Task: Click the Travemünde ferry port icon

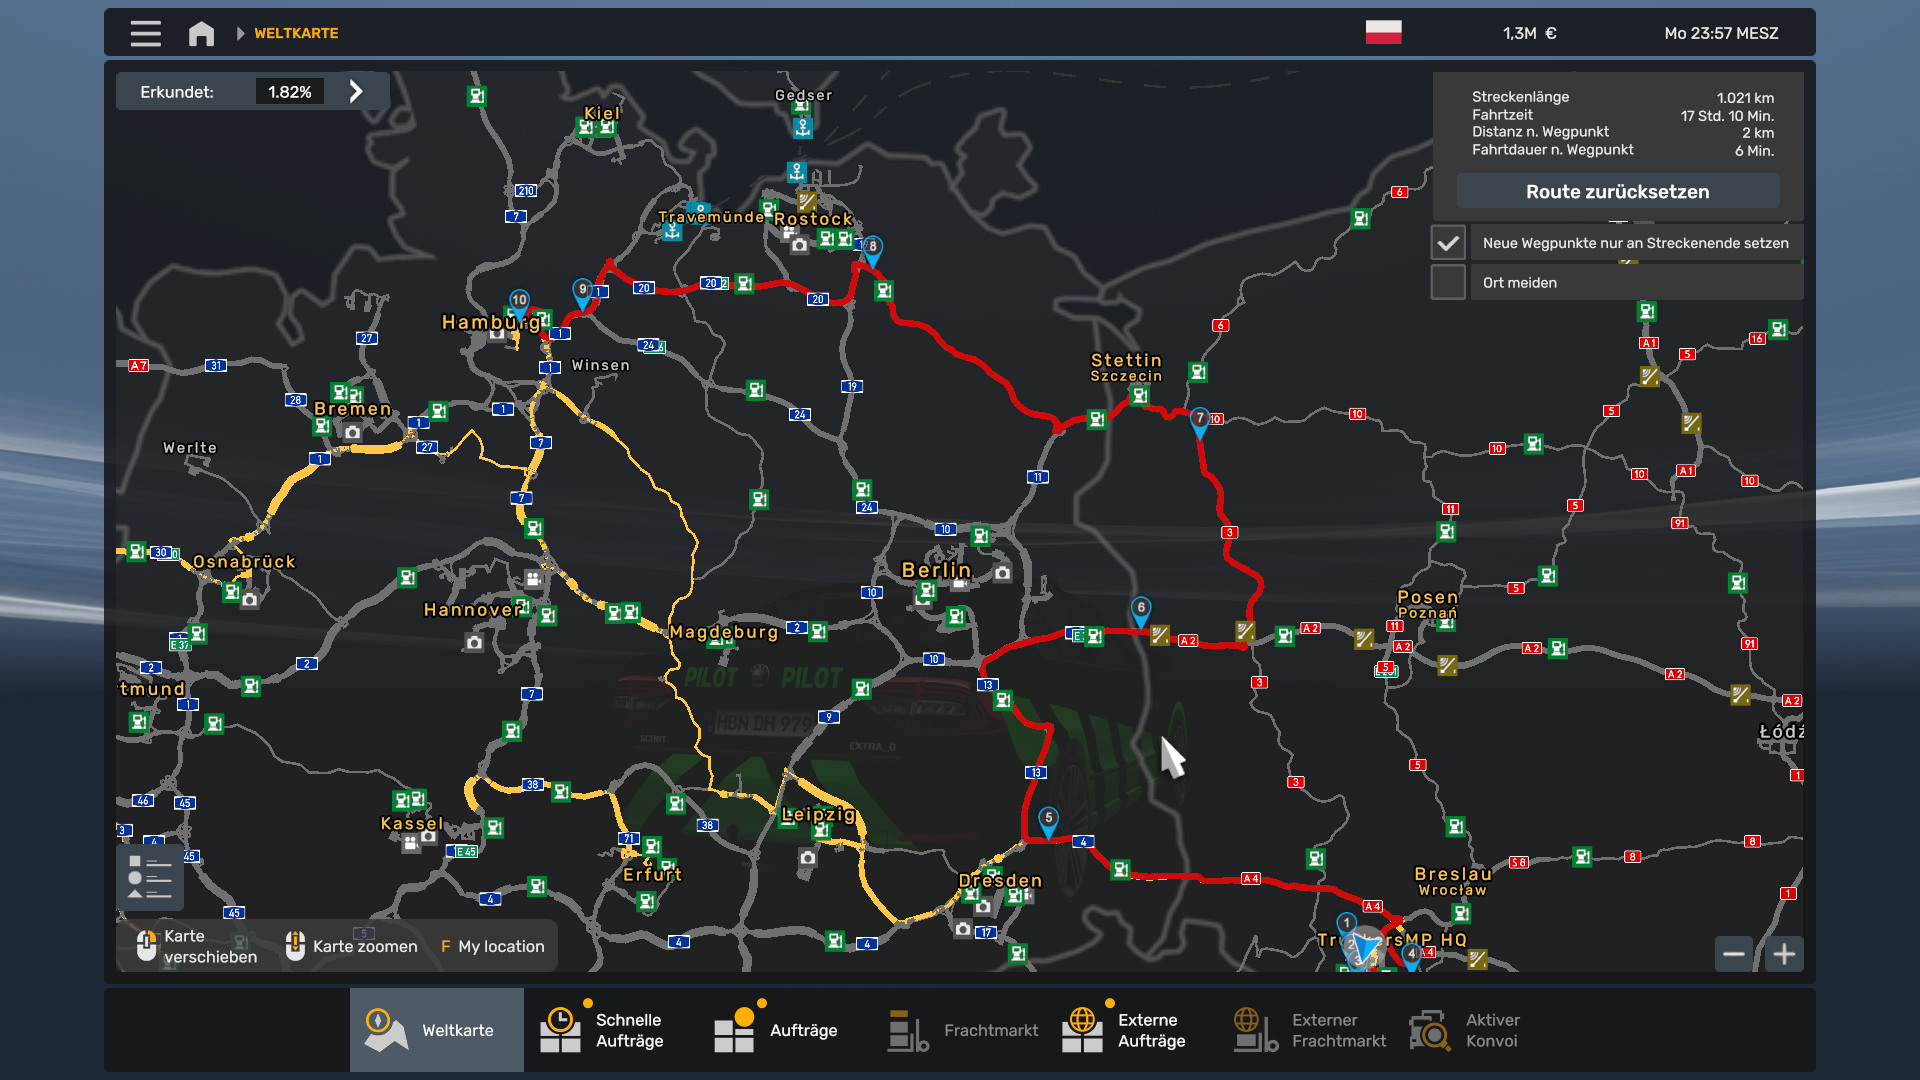Action: tap(672, 232)
